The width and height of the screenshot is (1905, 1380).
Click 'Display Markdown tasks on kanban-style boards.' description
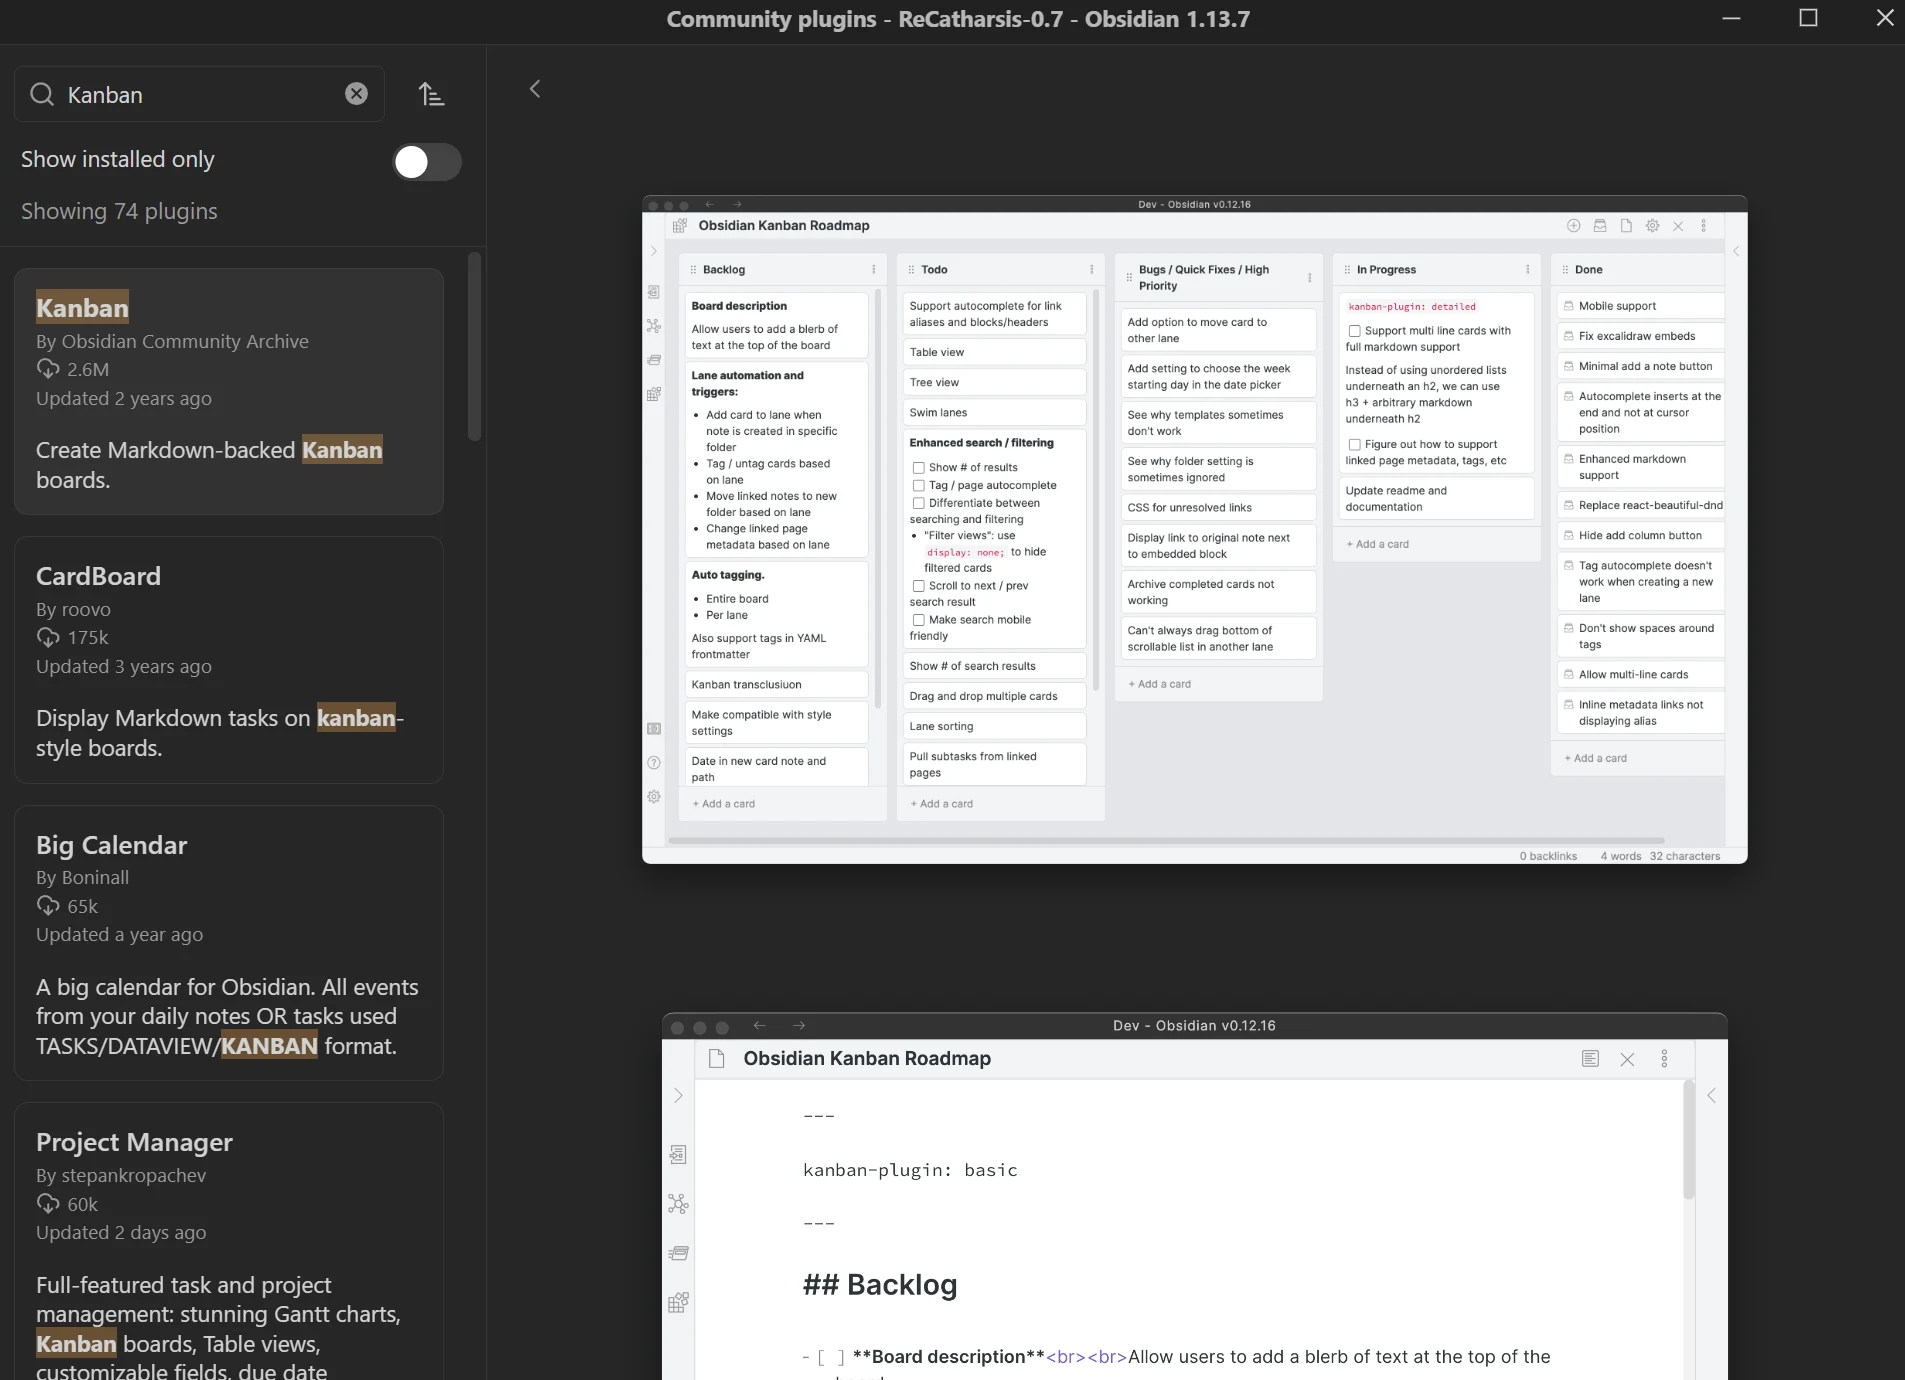[220, 733]
